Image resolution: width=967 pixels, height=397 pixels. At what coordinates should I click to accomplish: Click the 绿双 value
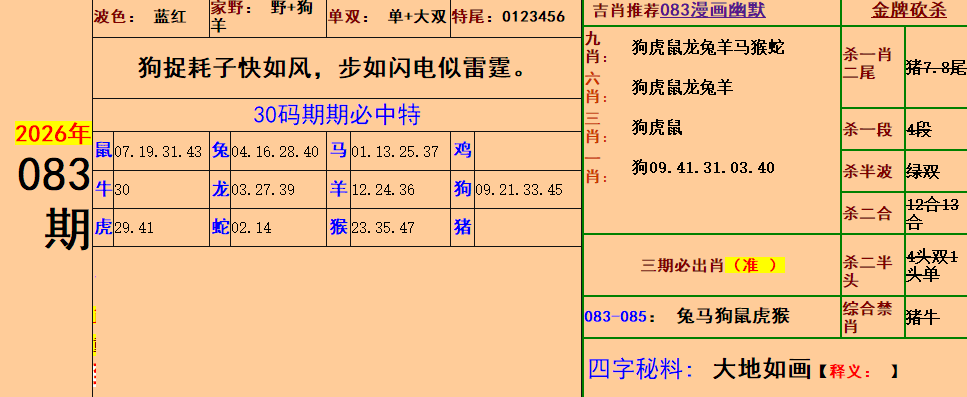pyautogui.click(x=923, y=171)
